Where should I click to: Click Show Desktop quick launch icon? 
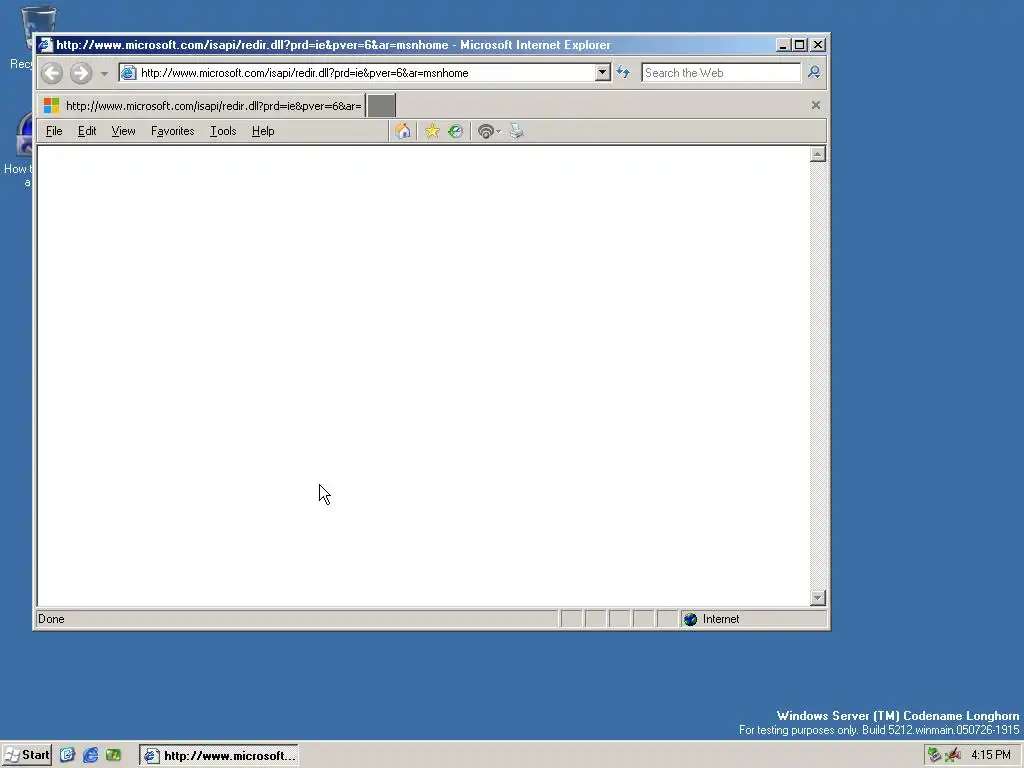tap(67, 755)
